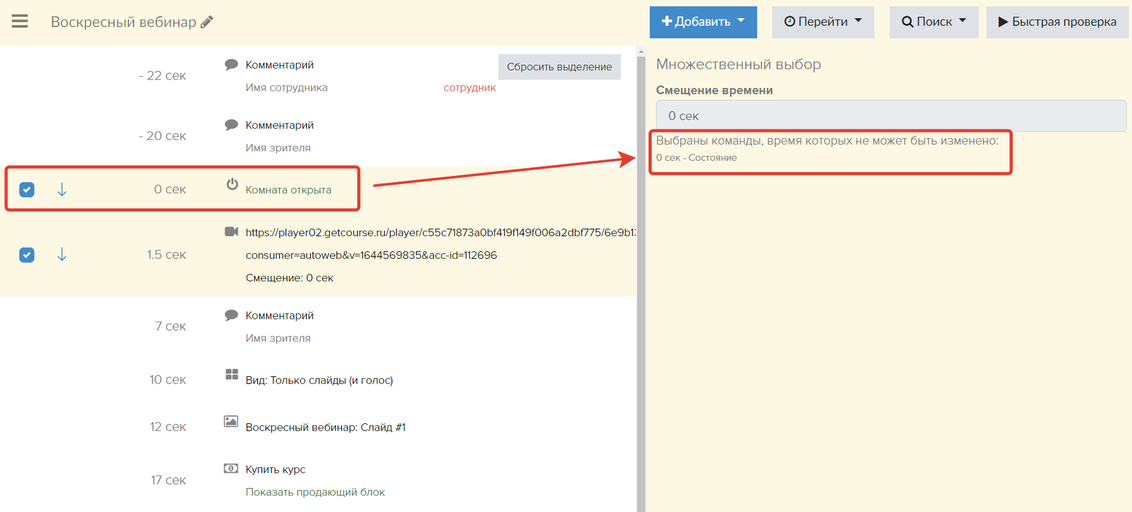This screenshot has height=512, width=1132.
Task: Click the power icon for Комната открыта
Action: [x=232, y=185]
